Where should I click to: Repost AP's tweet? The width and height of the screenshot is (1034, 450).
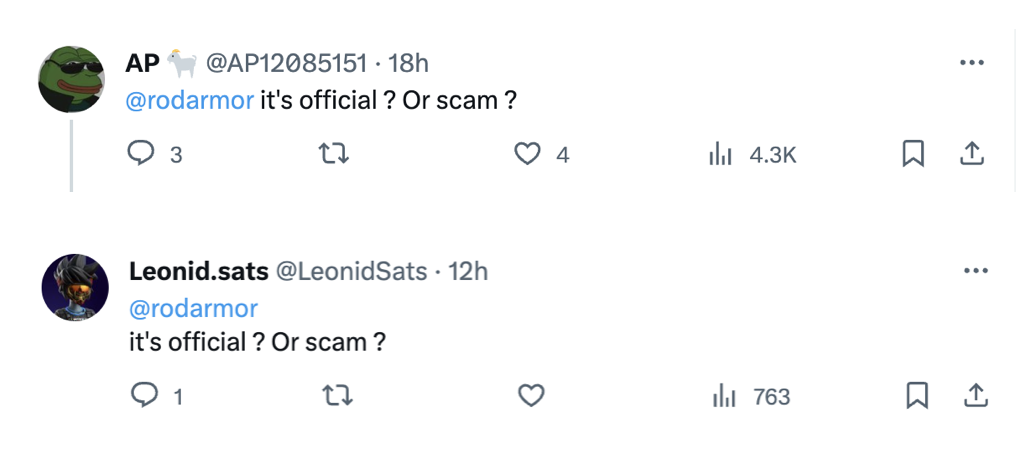[x=339, y=154]
